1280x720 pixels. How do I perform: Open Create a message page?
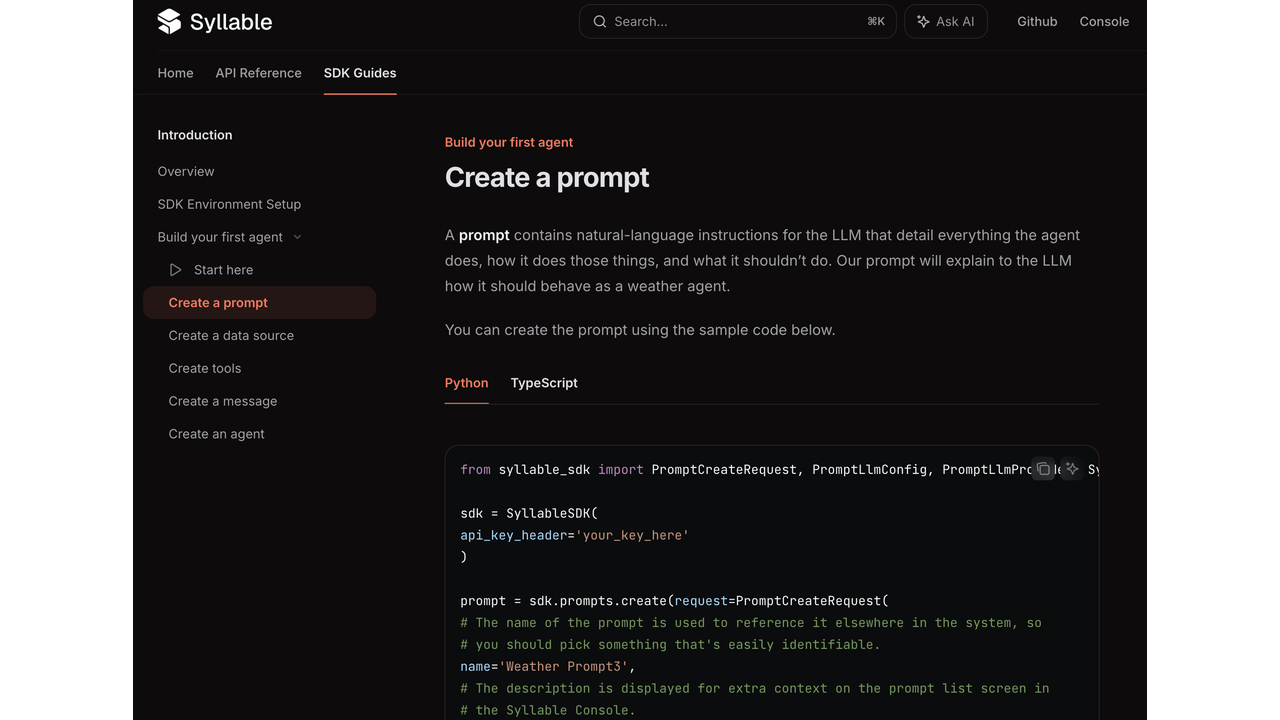pyautogui.click(x=223, y=401)
